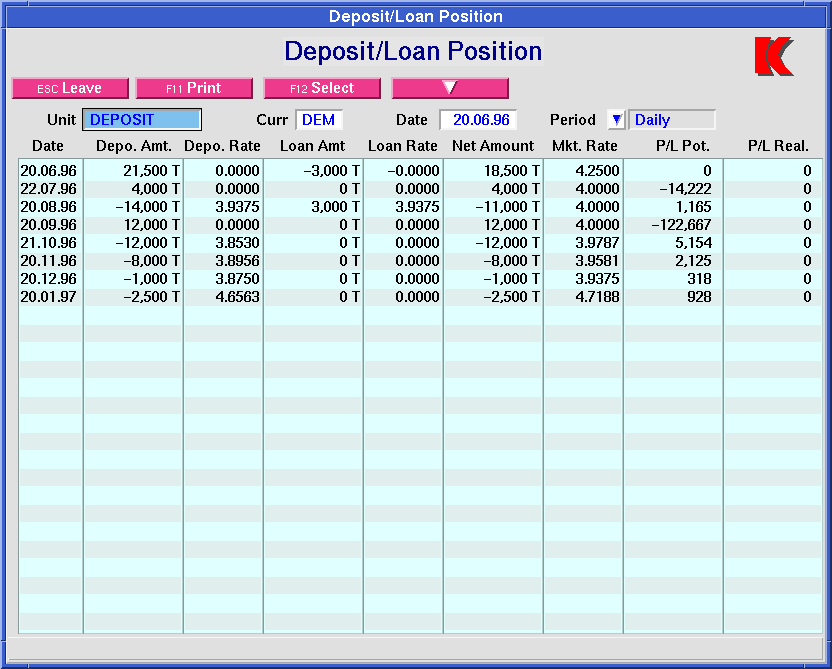Click the ESC Leave button

click(70, 88)
